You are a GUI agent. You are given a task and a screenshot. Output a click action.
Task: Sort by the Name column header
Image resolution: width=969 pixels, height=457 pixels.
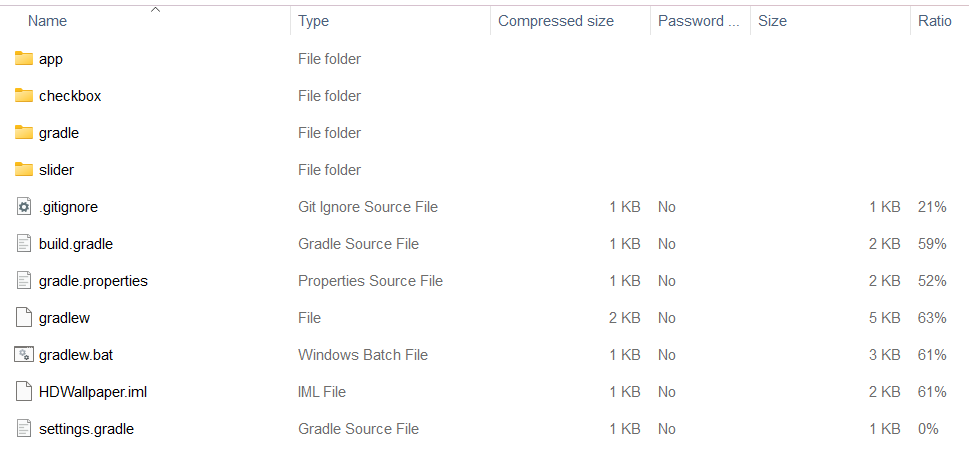coord(47,21)
